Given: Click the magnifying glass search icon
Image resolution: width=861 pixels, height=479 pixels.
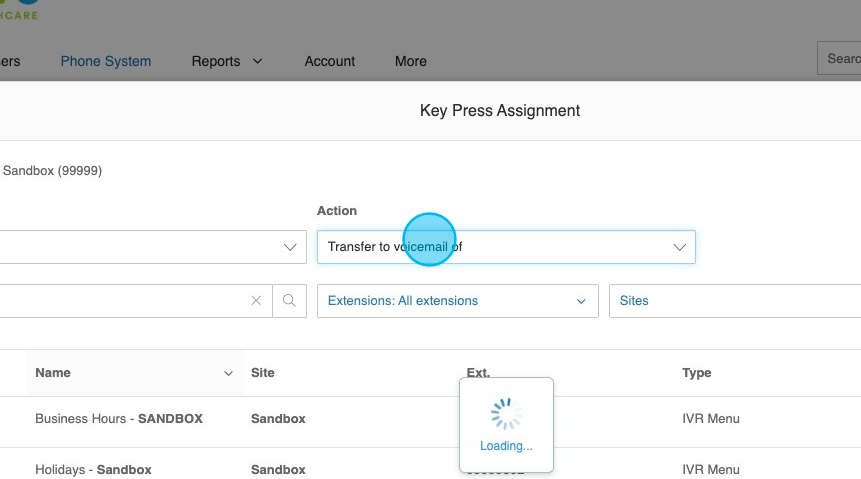Looking at the screenshot, I should 289,301.
